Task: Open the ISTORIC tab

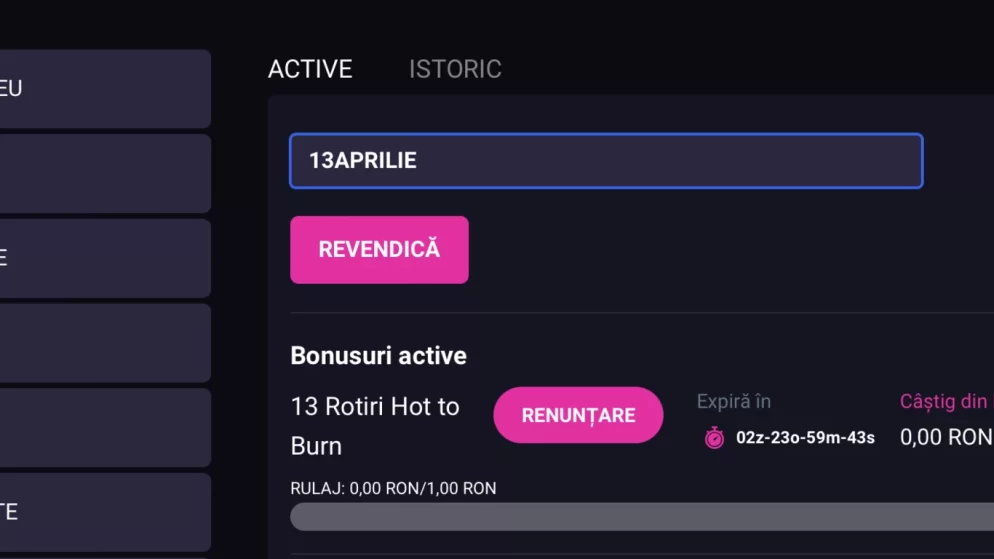Action: click(x=455, y=69)
